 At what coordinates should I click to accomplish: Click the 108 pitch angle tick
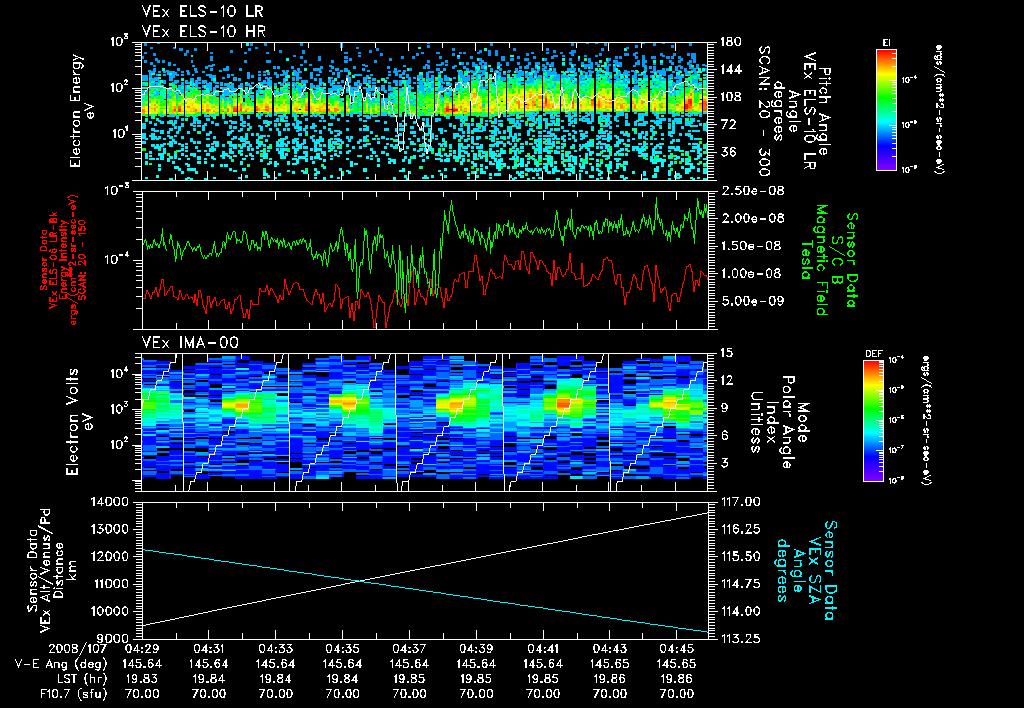730,97
